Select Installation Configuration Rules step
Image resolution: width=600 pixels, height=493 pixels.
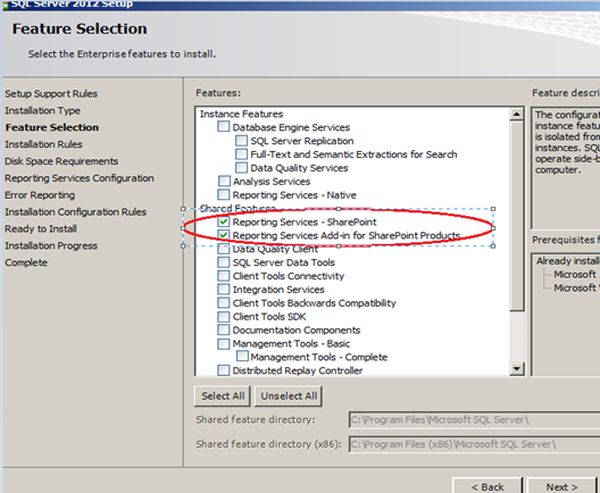click(x=75, y=212)
